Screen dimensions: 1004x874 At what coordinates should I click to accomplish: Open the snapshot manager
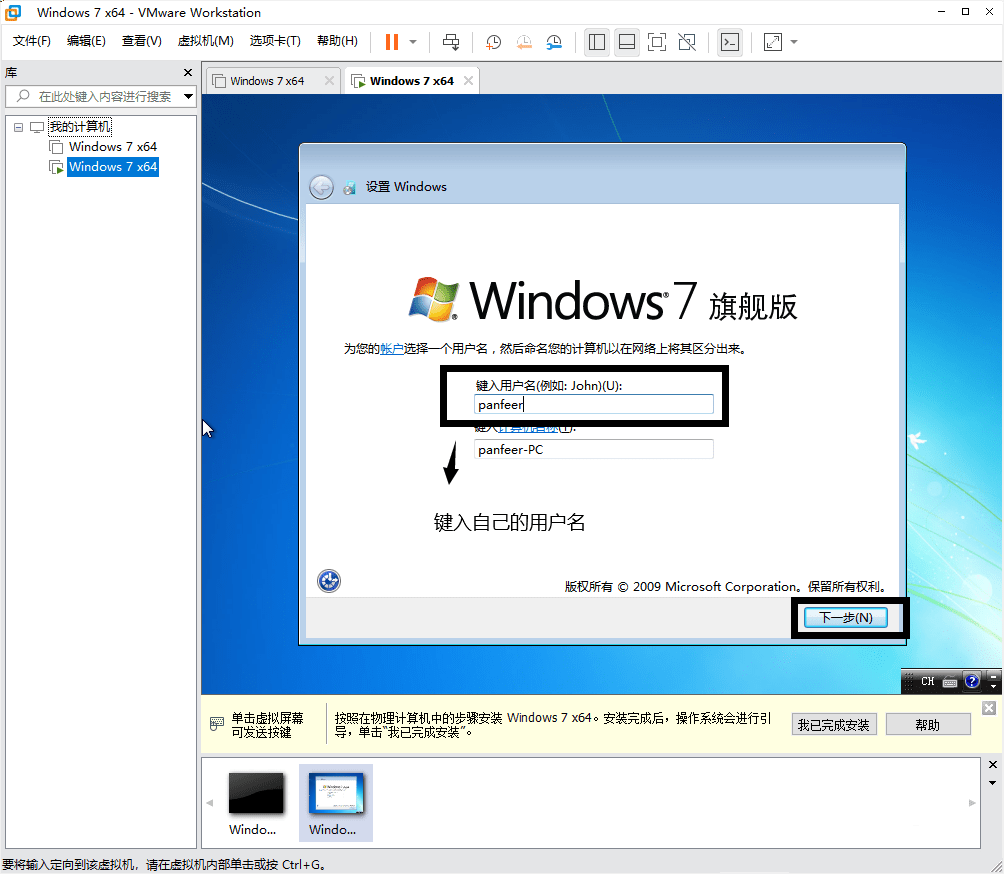coord(554,42)
